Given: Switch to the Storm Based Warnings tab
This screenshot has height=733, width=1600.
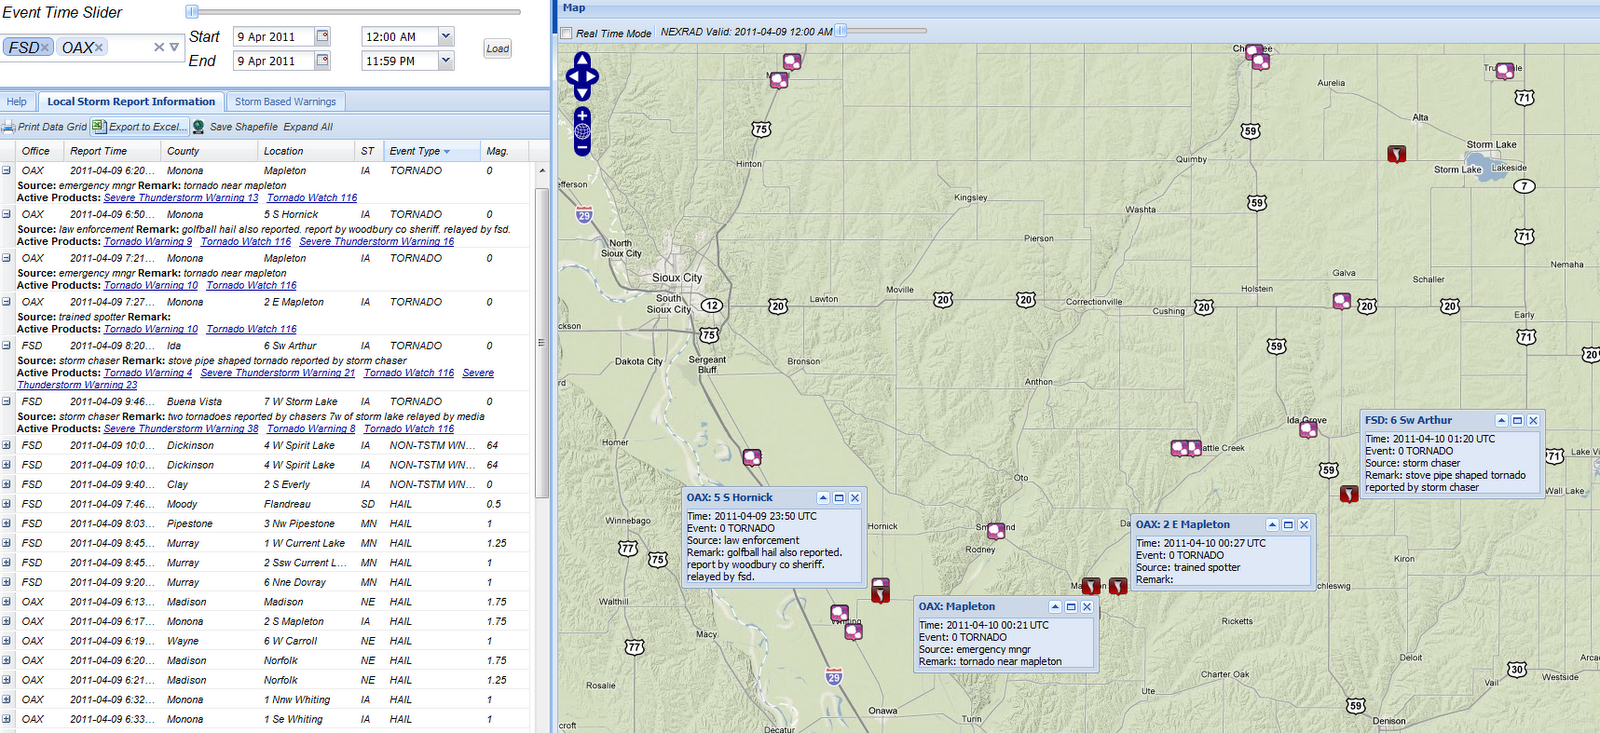Looking at the screenshot, I should coord(285,101).
